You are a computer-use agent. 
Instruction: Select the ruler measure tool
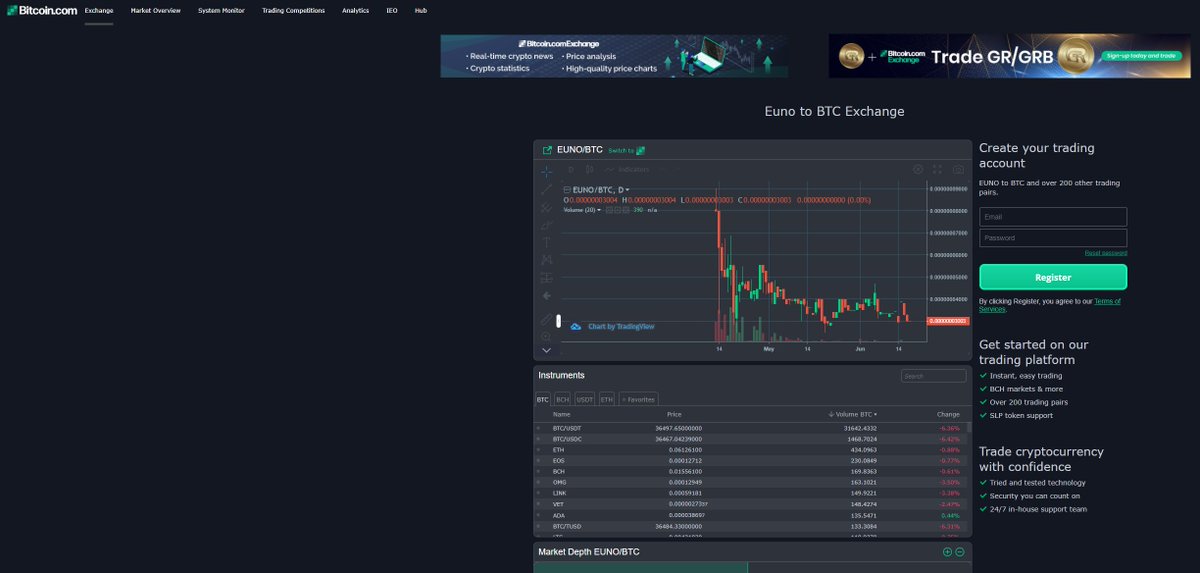546,320
